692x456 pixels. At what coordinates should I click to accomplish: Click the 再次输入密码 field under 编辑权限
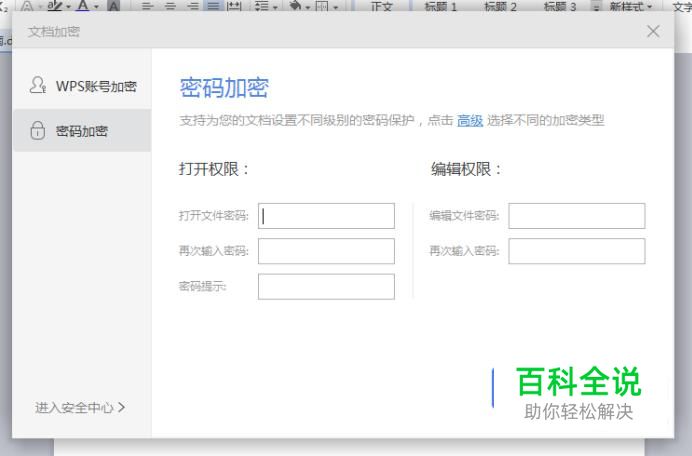click(576, 251)
